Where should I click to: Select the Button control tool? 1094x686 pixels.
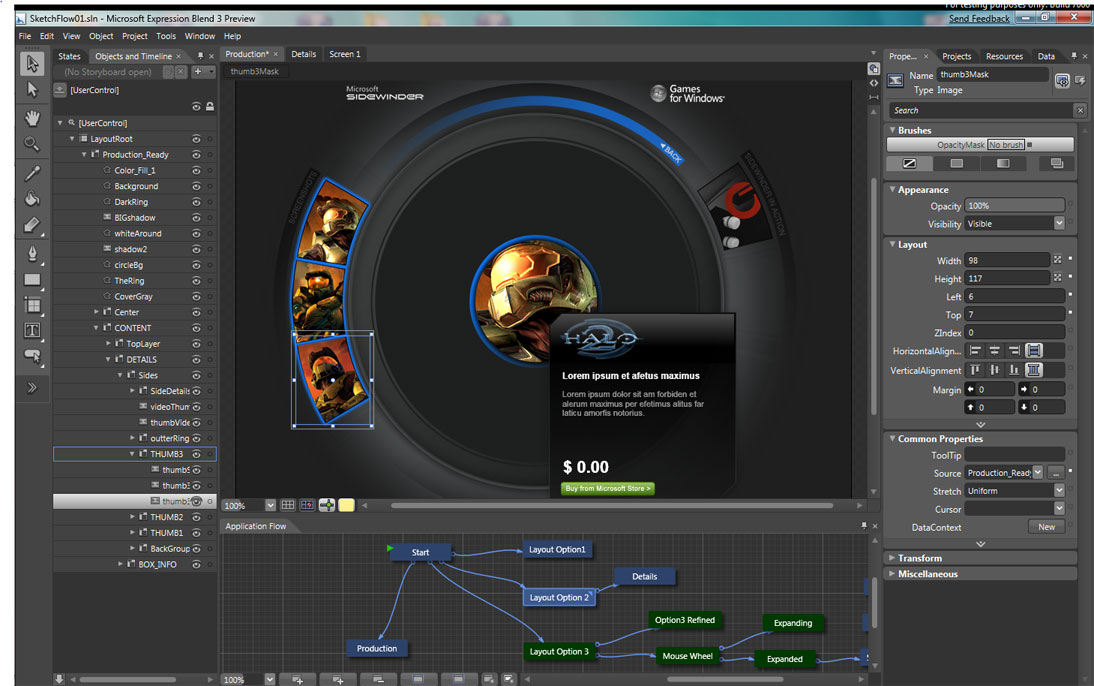point(32,357)
